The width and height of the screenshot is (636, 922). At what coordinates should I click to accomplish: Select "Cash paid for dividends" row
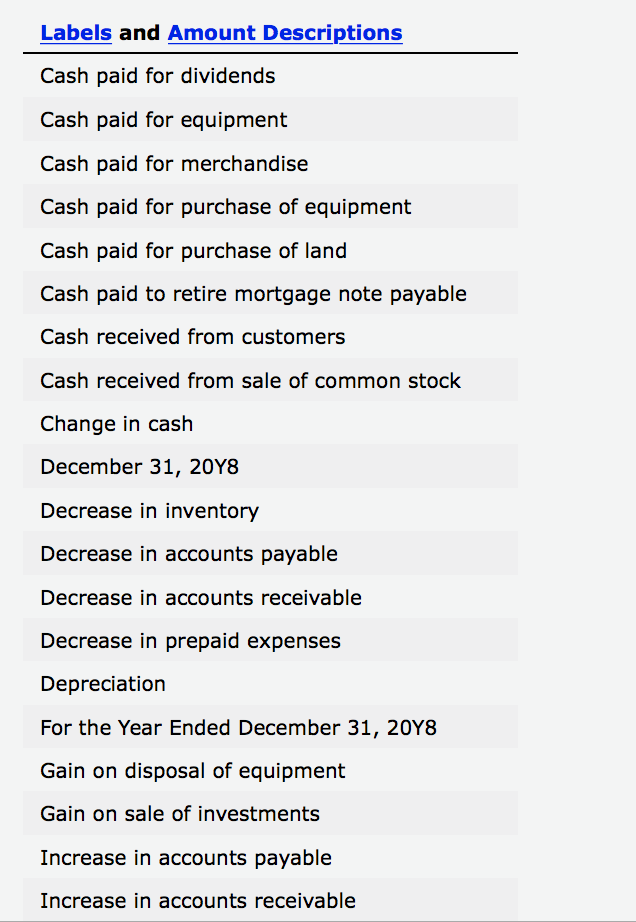coord(158,76)
